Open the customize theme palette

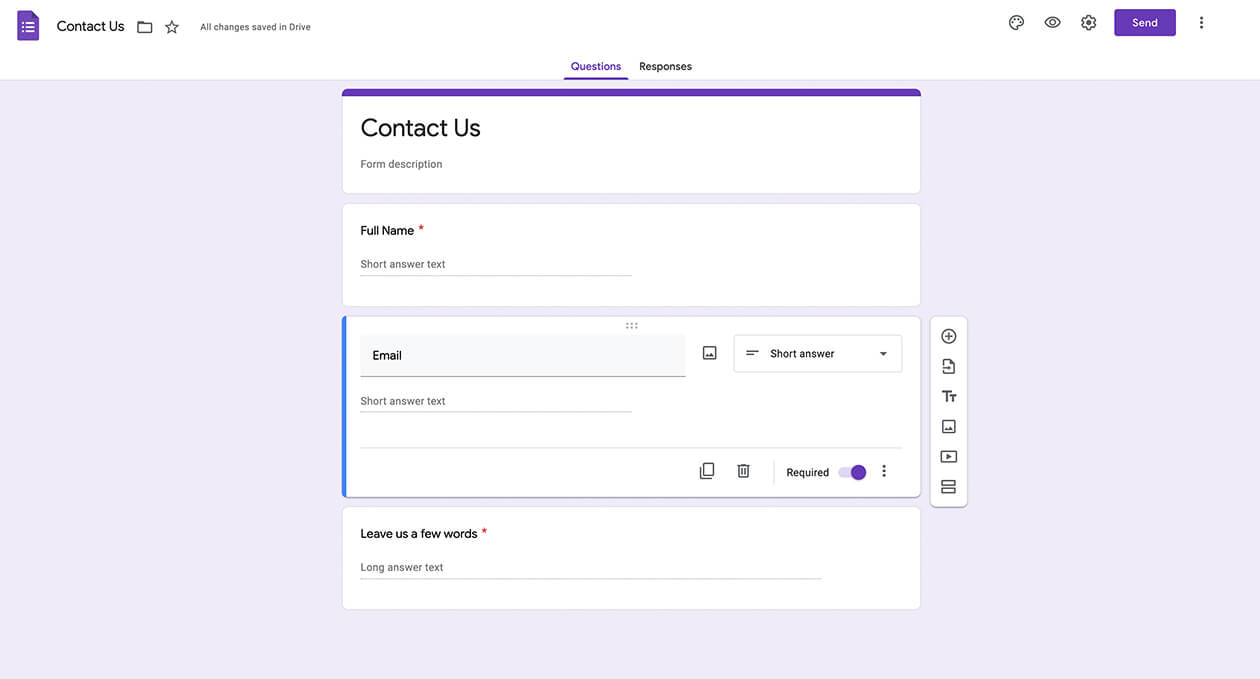[1016, 23]
